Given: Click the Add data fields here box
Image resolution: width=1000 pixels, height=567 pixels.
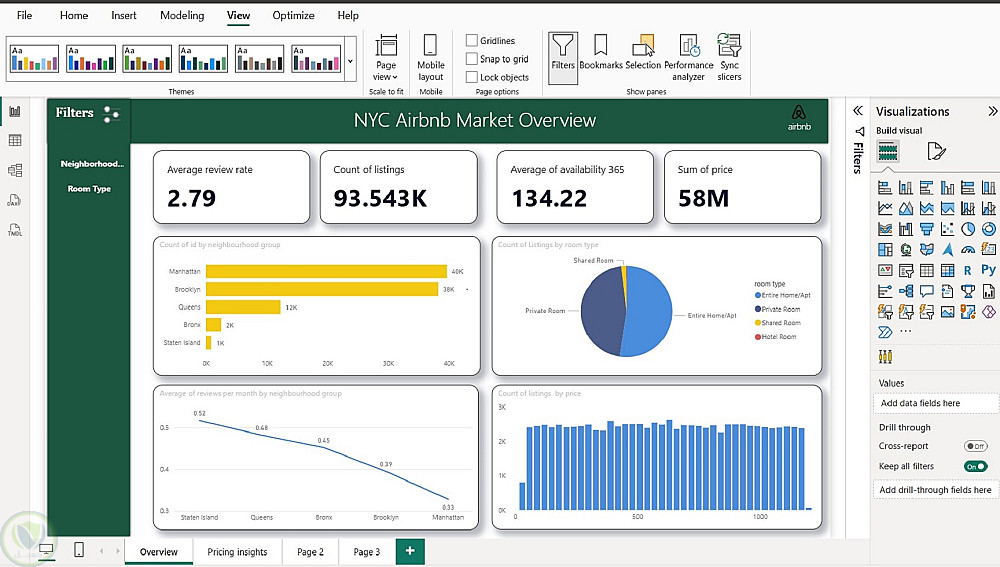Looking at the screenshot, I should [x=934, y=403].
